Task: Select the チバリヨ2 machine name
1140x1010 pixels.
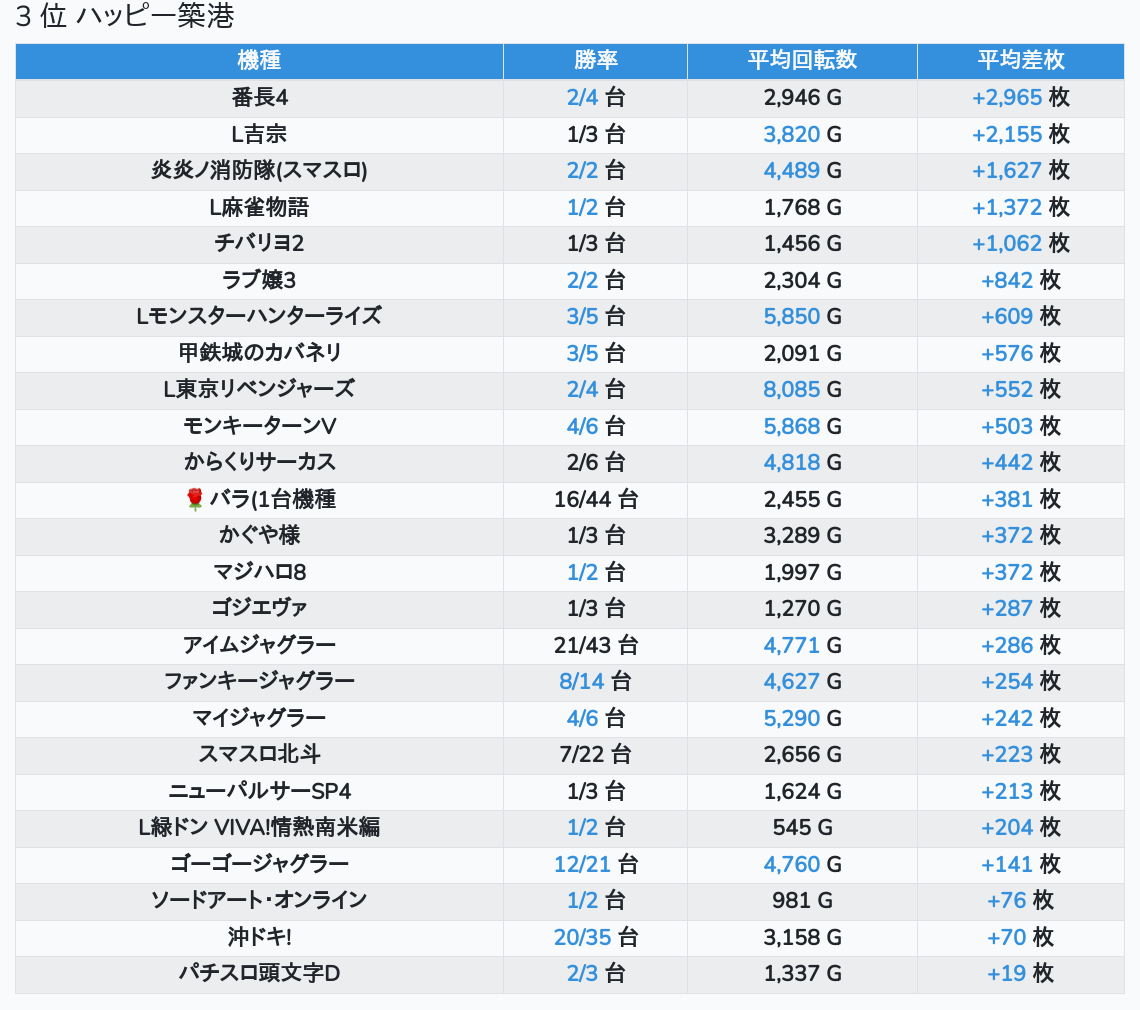Action: click(x=259, y=243)
